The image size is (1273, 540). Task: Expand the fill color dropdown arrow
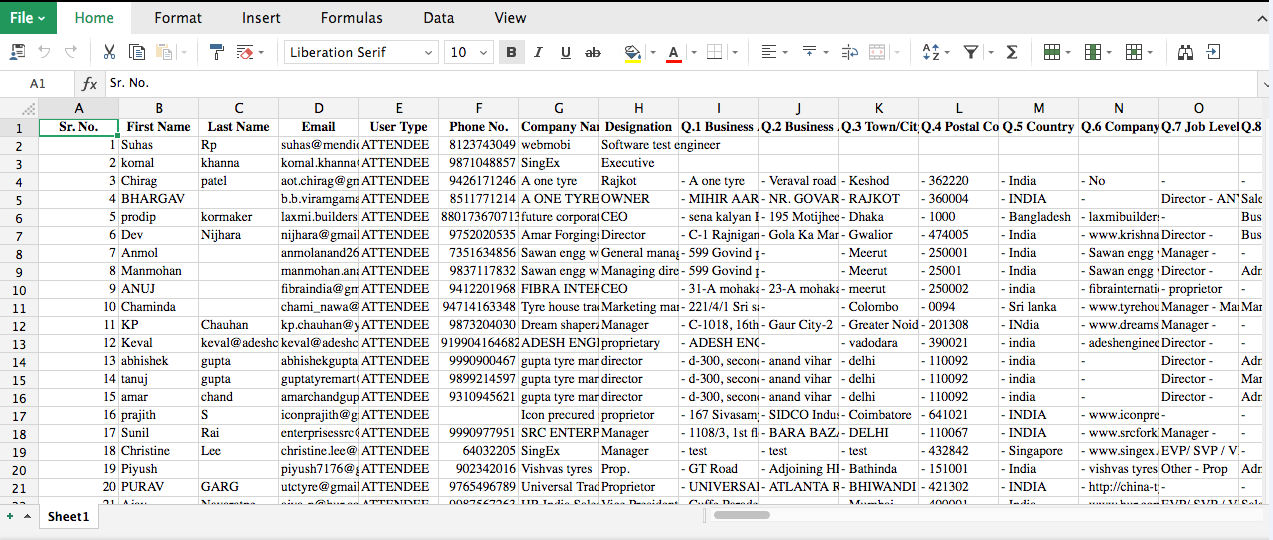click(653, 52)
